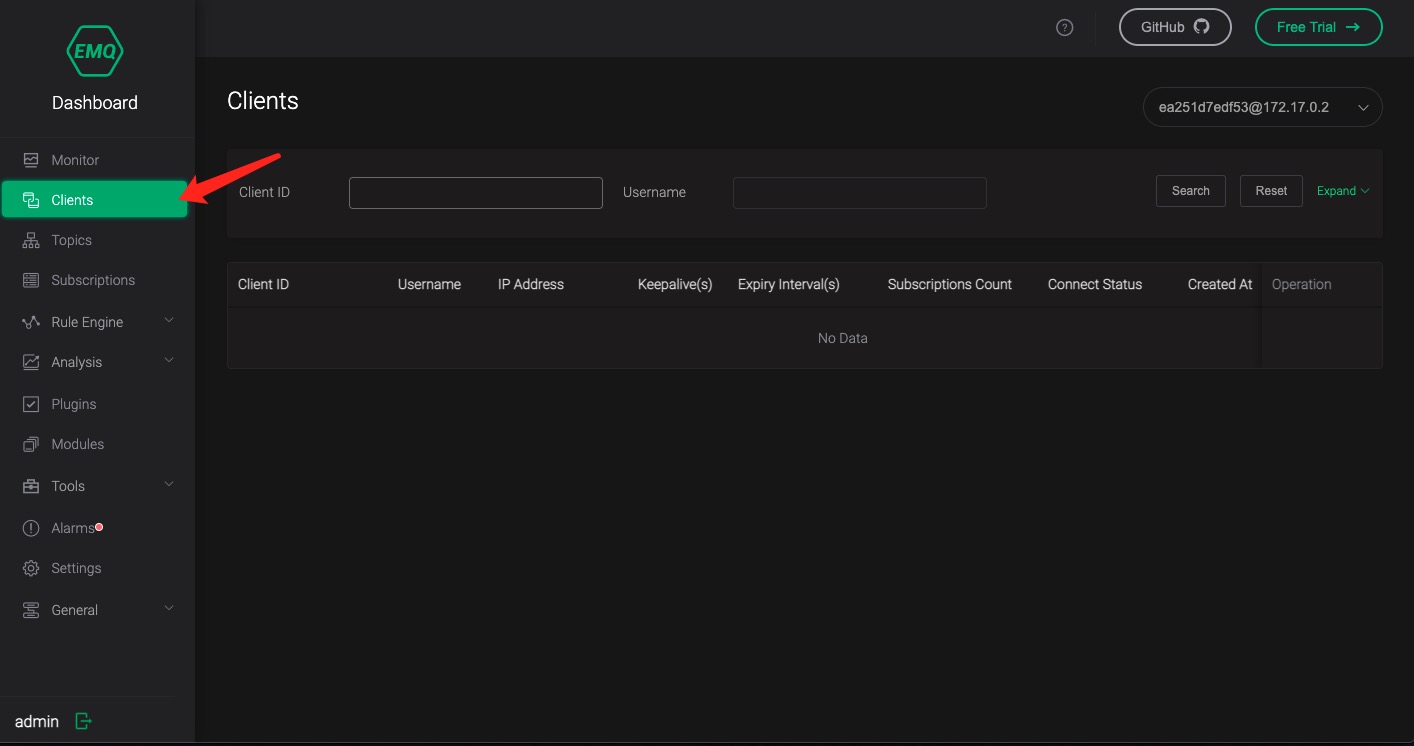The width and height of the screenshot is (1414, 746).
Task: Click the Subscriptions list icon
Action: click(31, 280)
